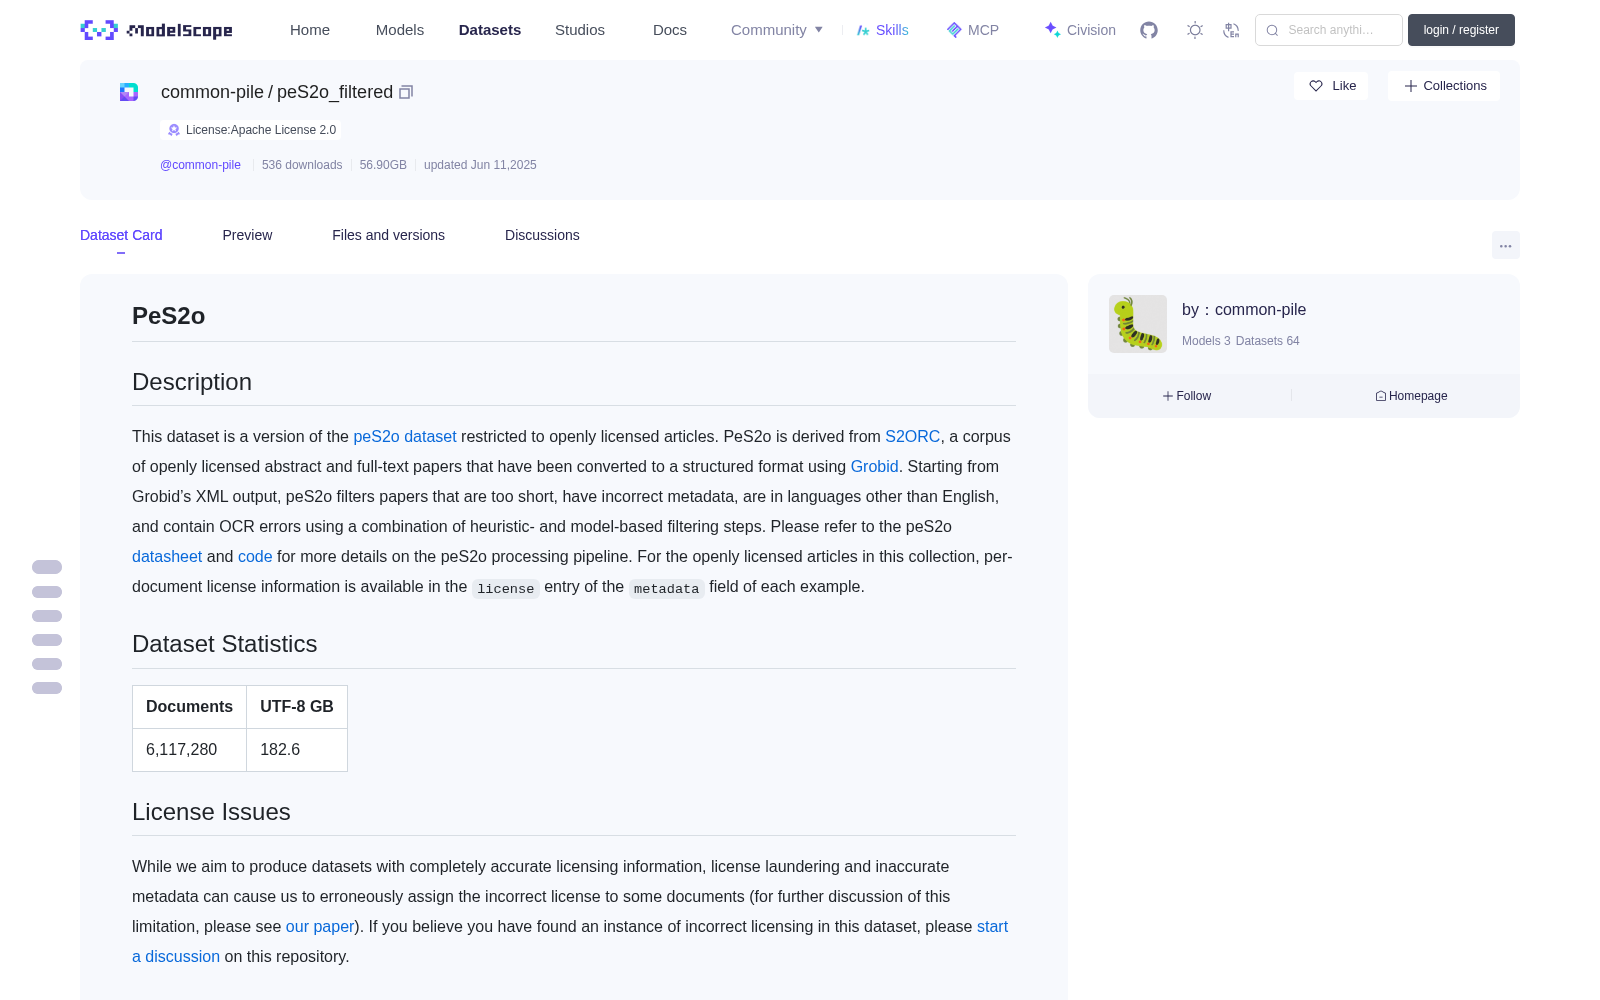Focus the search anything field
The height and width of the screenshot is (1000, 1600).
(1329, 30)
